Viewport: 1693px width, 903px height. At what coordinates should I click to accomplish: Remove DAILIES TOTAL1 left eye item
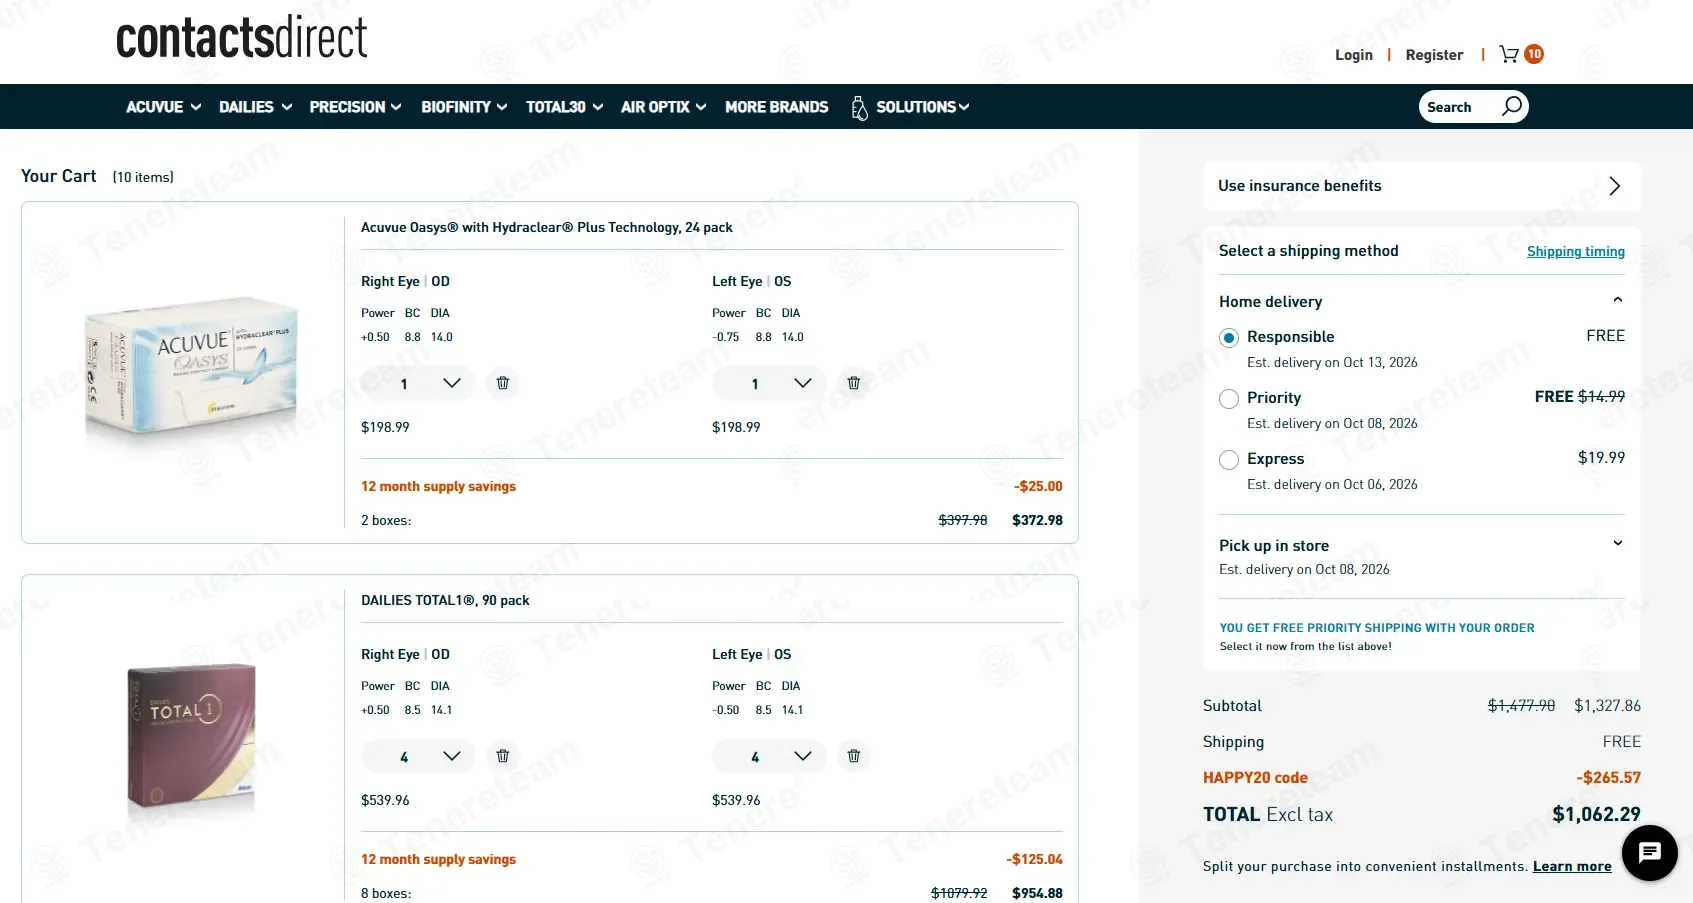click(x=854, y=756)
